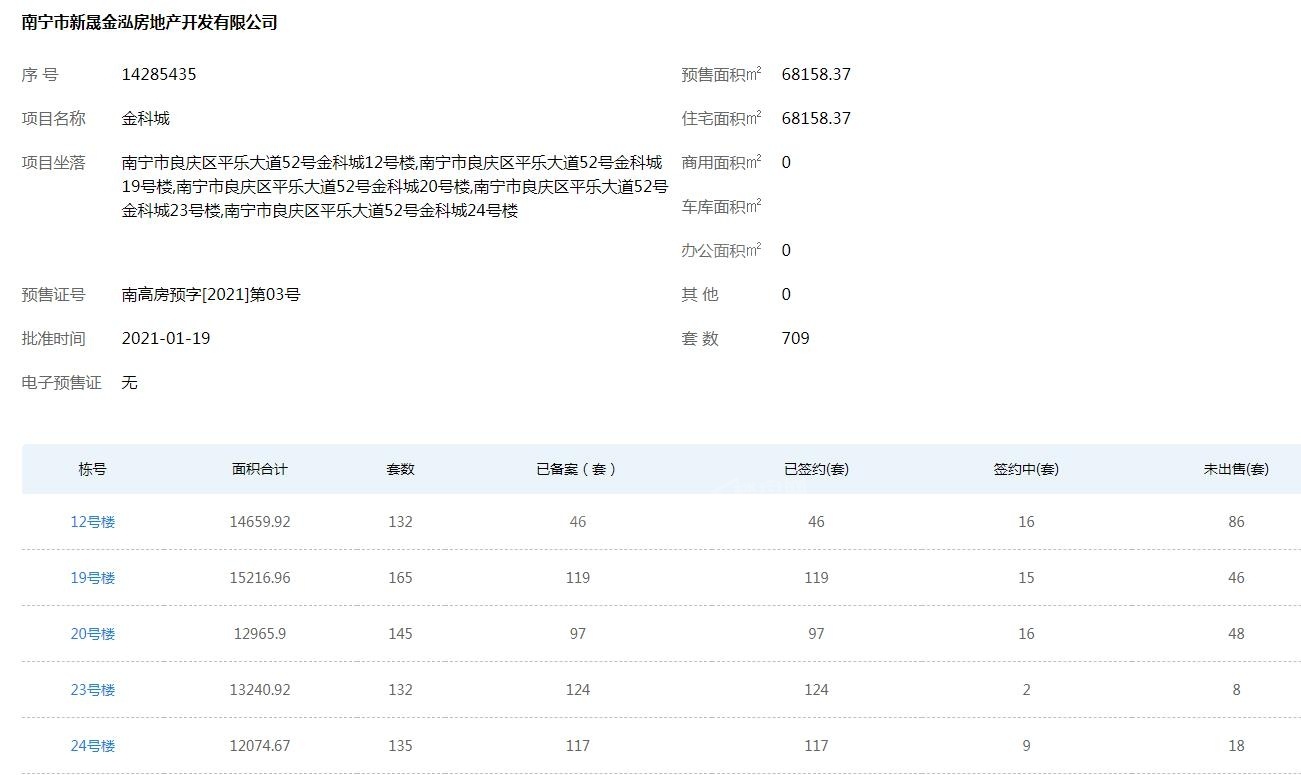Select serial number 14285435
Screen dimensions: 1301x775
coord(159,74)
